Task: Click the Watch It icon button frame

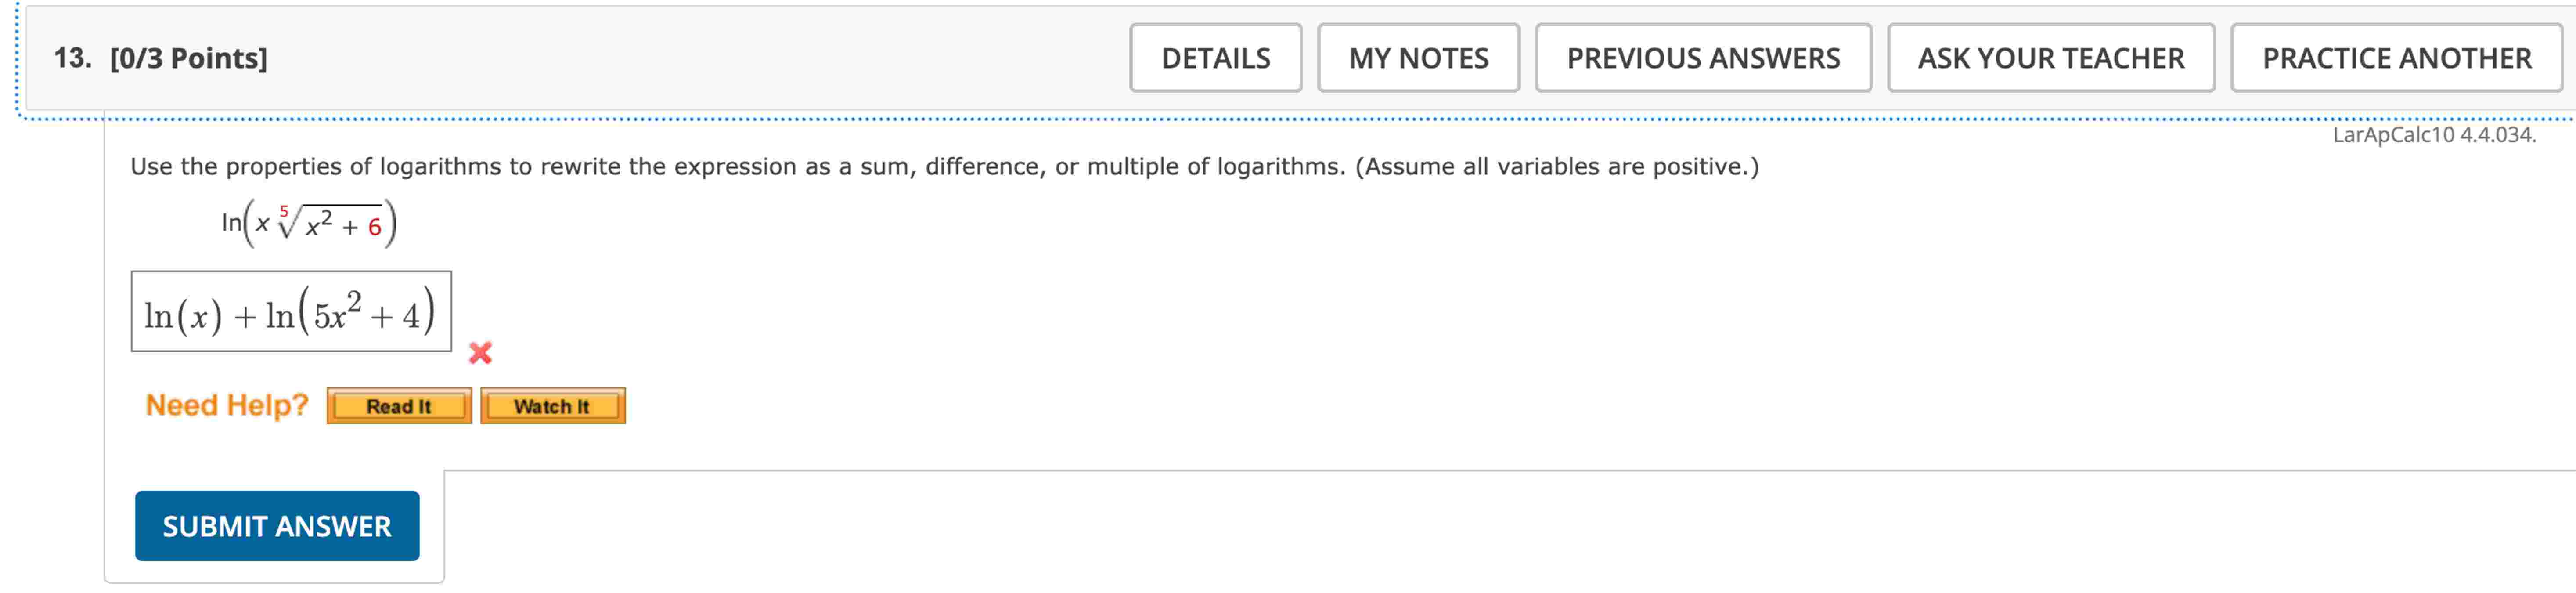Action: 553,405
